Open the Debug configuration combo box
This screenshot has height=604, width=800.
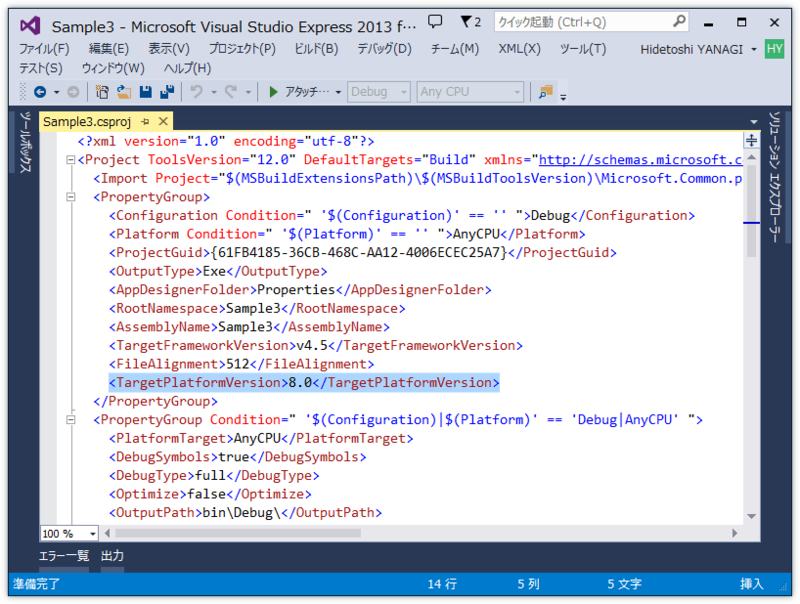click(x=379, y=92)
